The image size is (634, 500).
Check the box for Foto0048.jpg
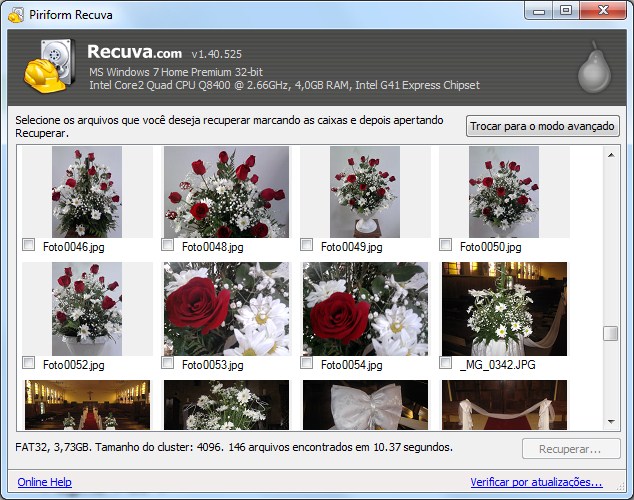click(167, 245)
